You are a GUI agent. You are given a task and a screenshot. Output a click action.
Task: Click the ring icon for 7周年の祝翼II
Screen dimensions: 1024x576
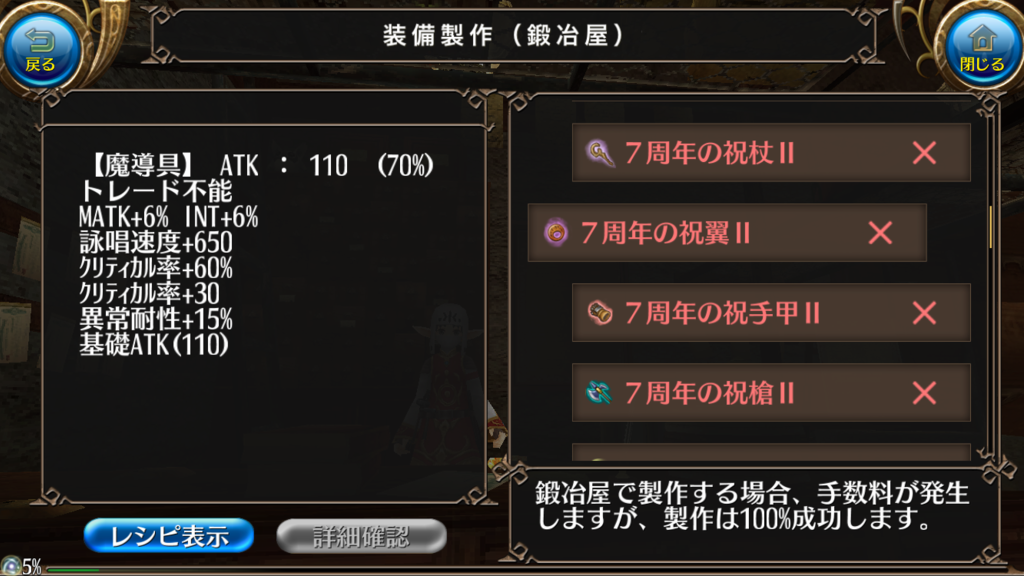556,233
